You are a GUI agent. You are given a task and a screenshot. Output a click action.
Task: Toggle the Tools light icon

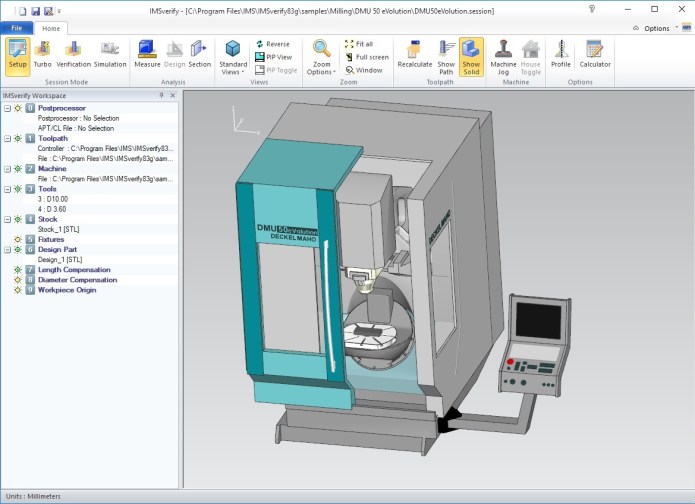pyautogui.click(x=18, y=189)
